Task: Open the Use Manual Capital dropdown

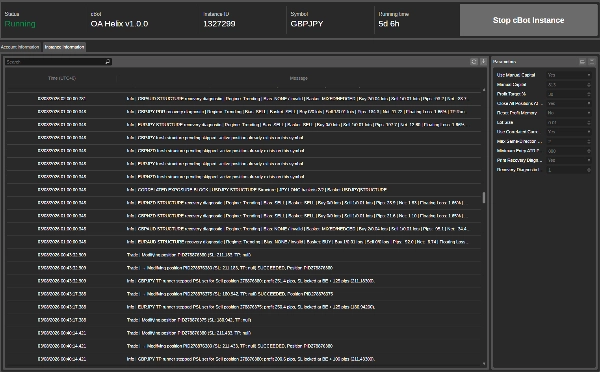Action: click(569, 75)
